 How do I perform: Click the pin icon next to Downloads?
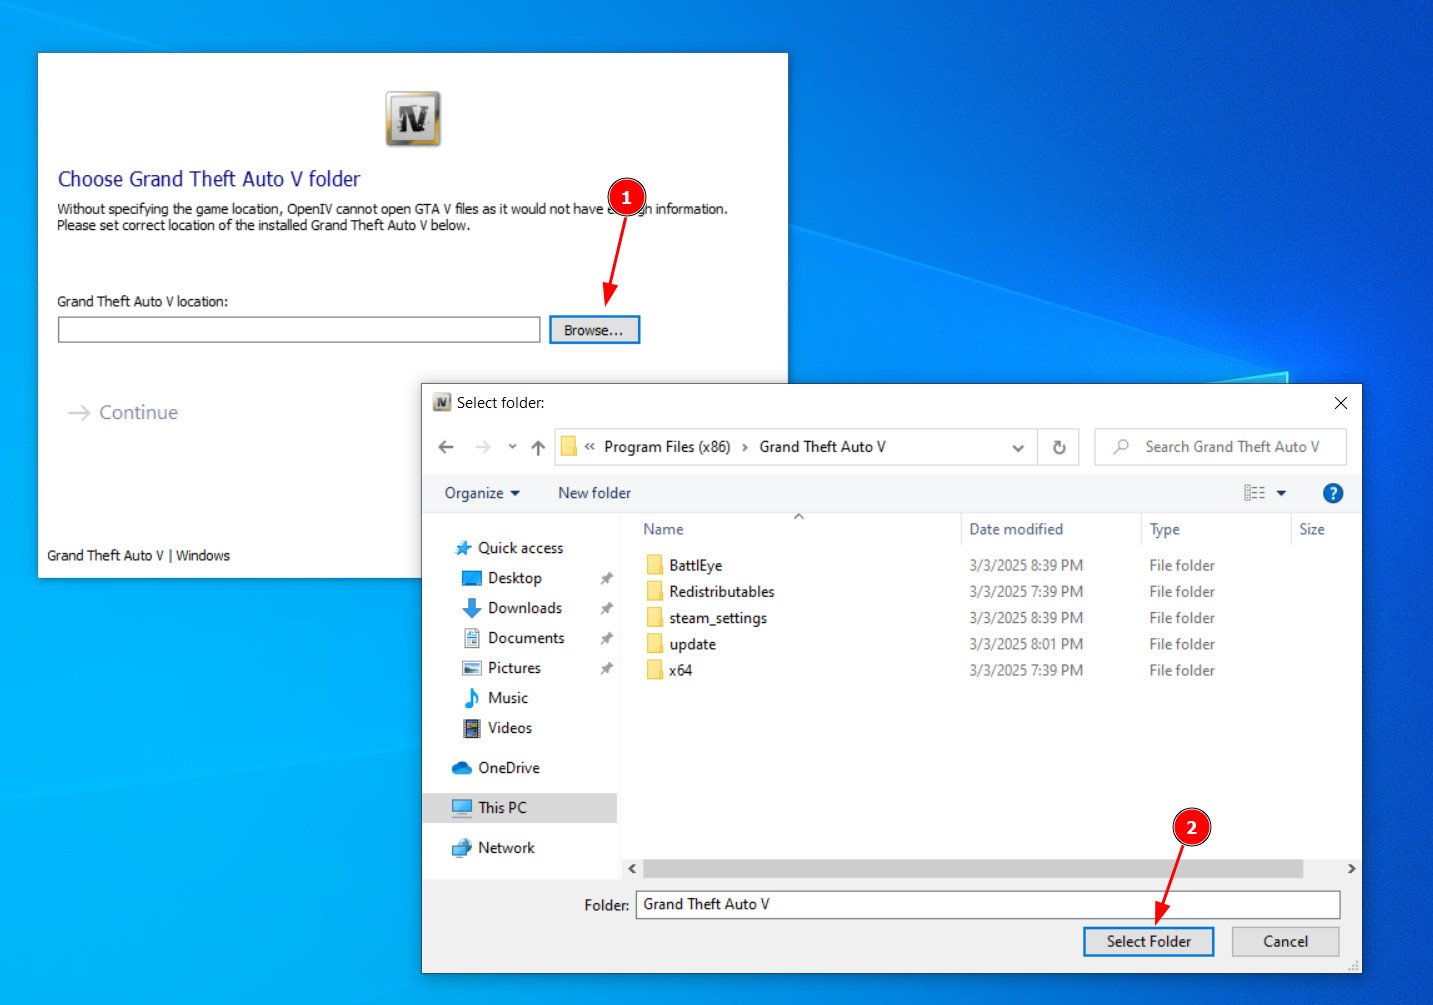(606, 608)
